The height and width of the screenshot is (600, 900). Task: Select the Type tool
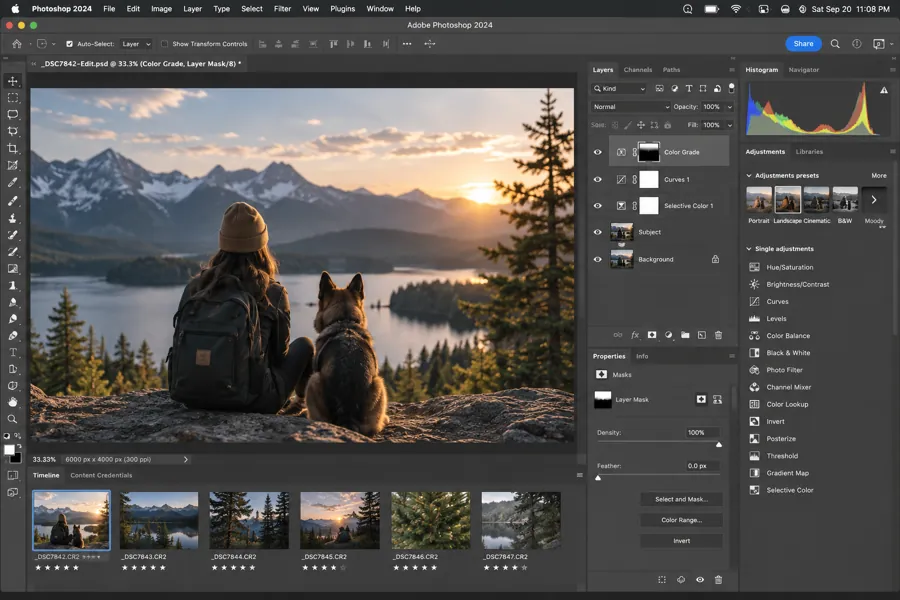(13, 353)
